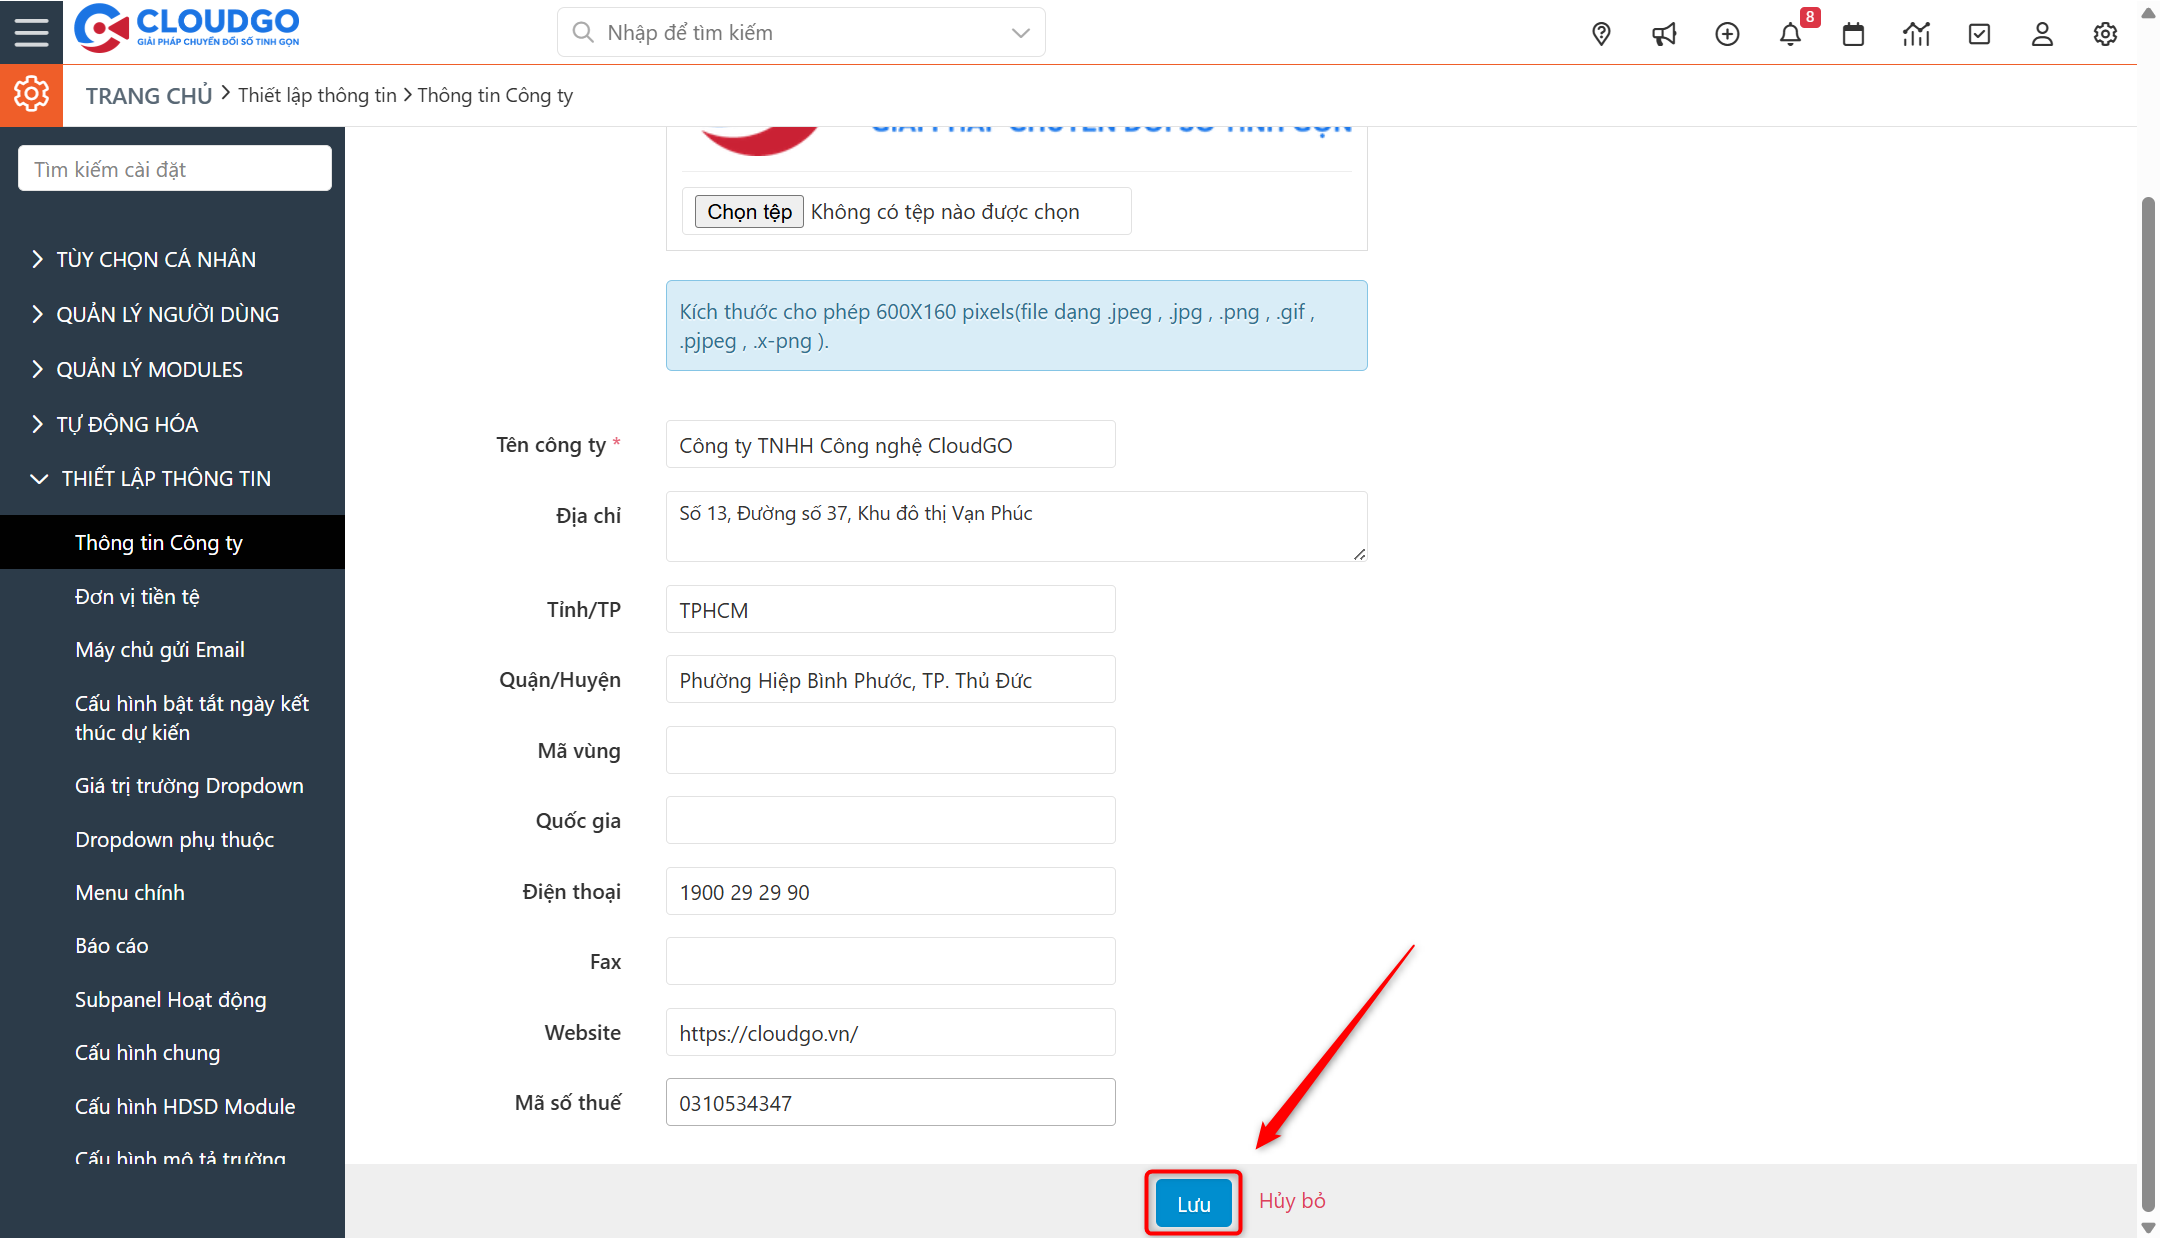
Task: Click the location pin icon in top bar
Action: [x=1601, y=33]
